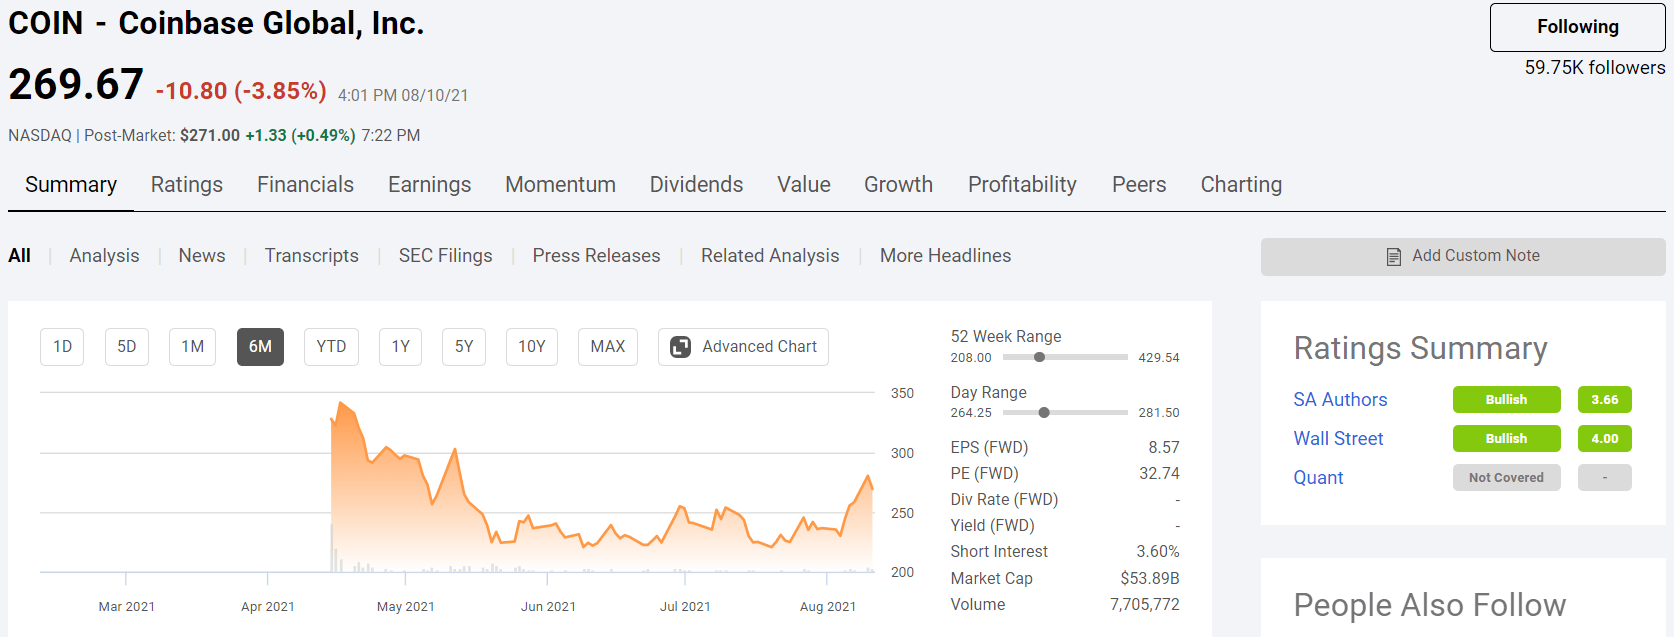Add a custom note

tap(1463, 257)
